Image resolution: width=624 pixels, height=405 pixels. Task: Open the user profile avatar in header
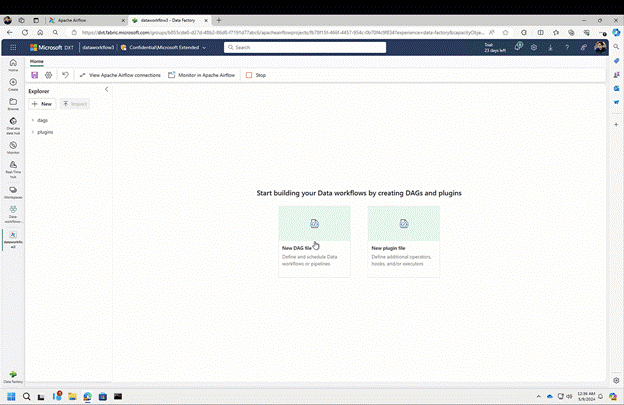coord(600,47)
